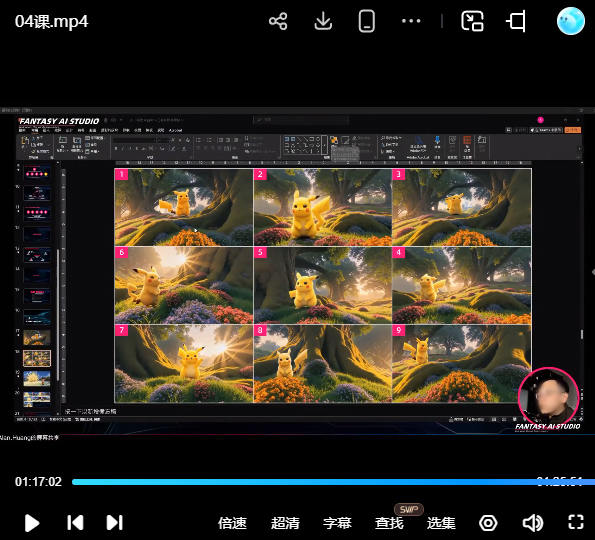Screen dimensions: 595x540
Task: Download the 04课.mp4 video
Action: (x=323, y=21)
